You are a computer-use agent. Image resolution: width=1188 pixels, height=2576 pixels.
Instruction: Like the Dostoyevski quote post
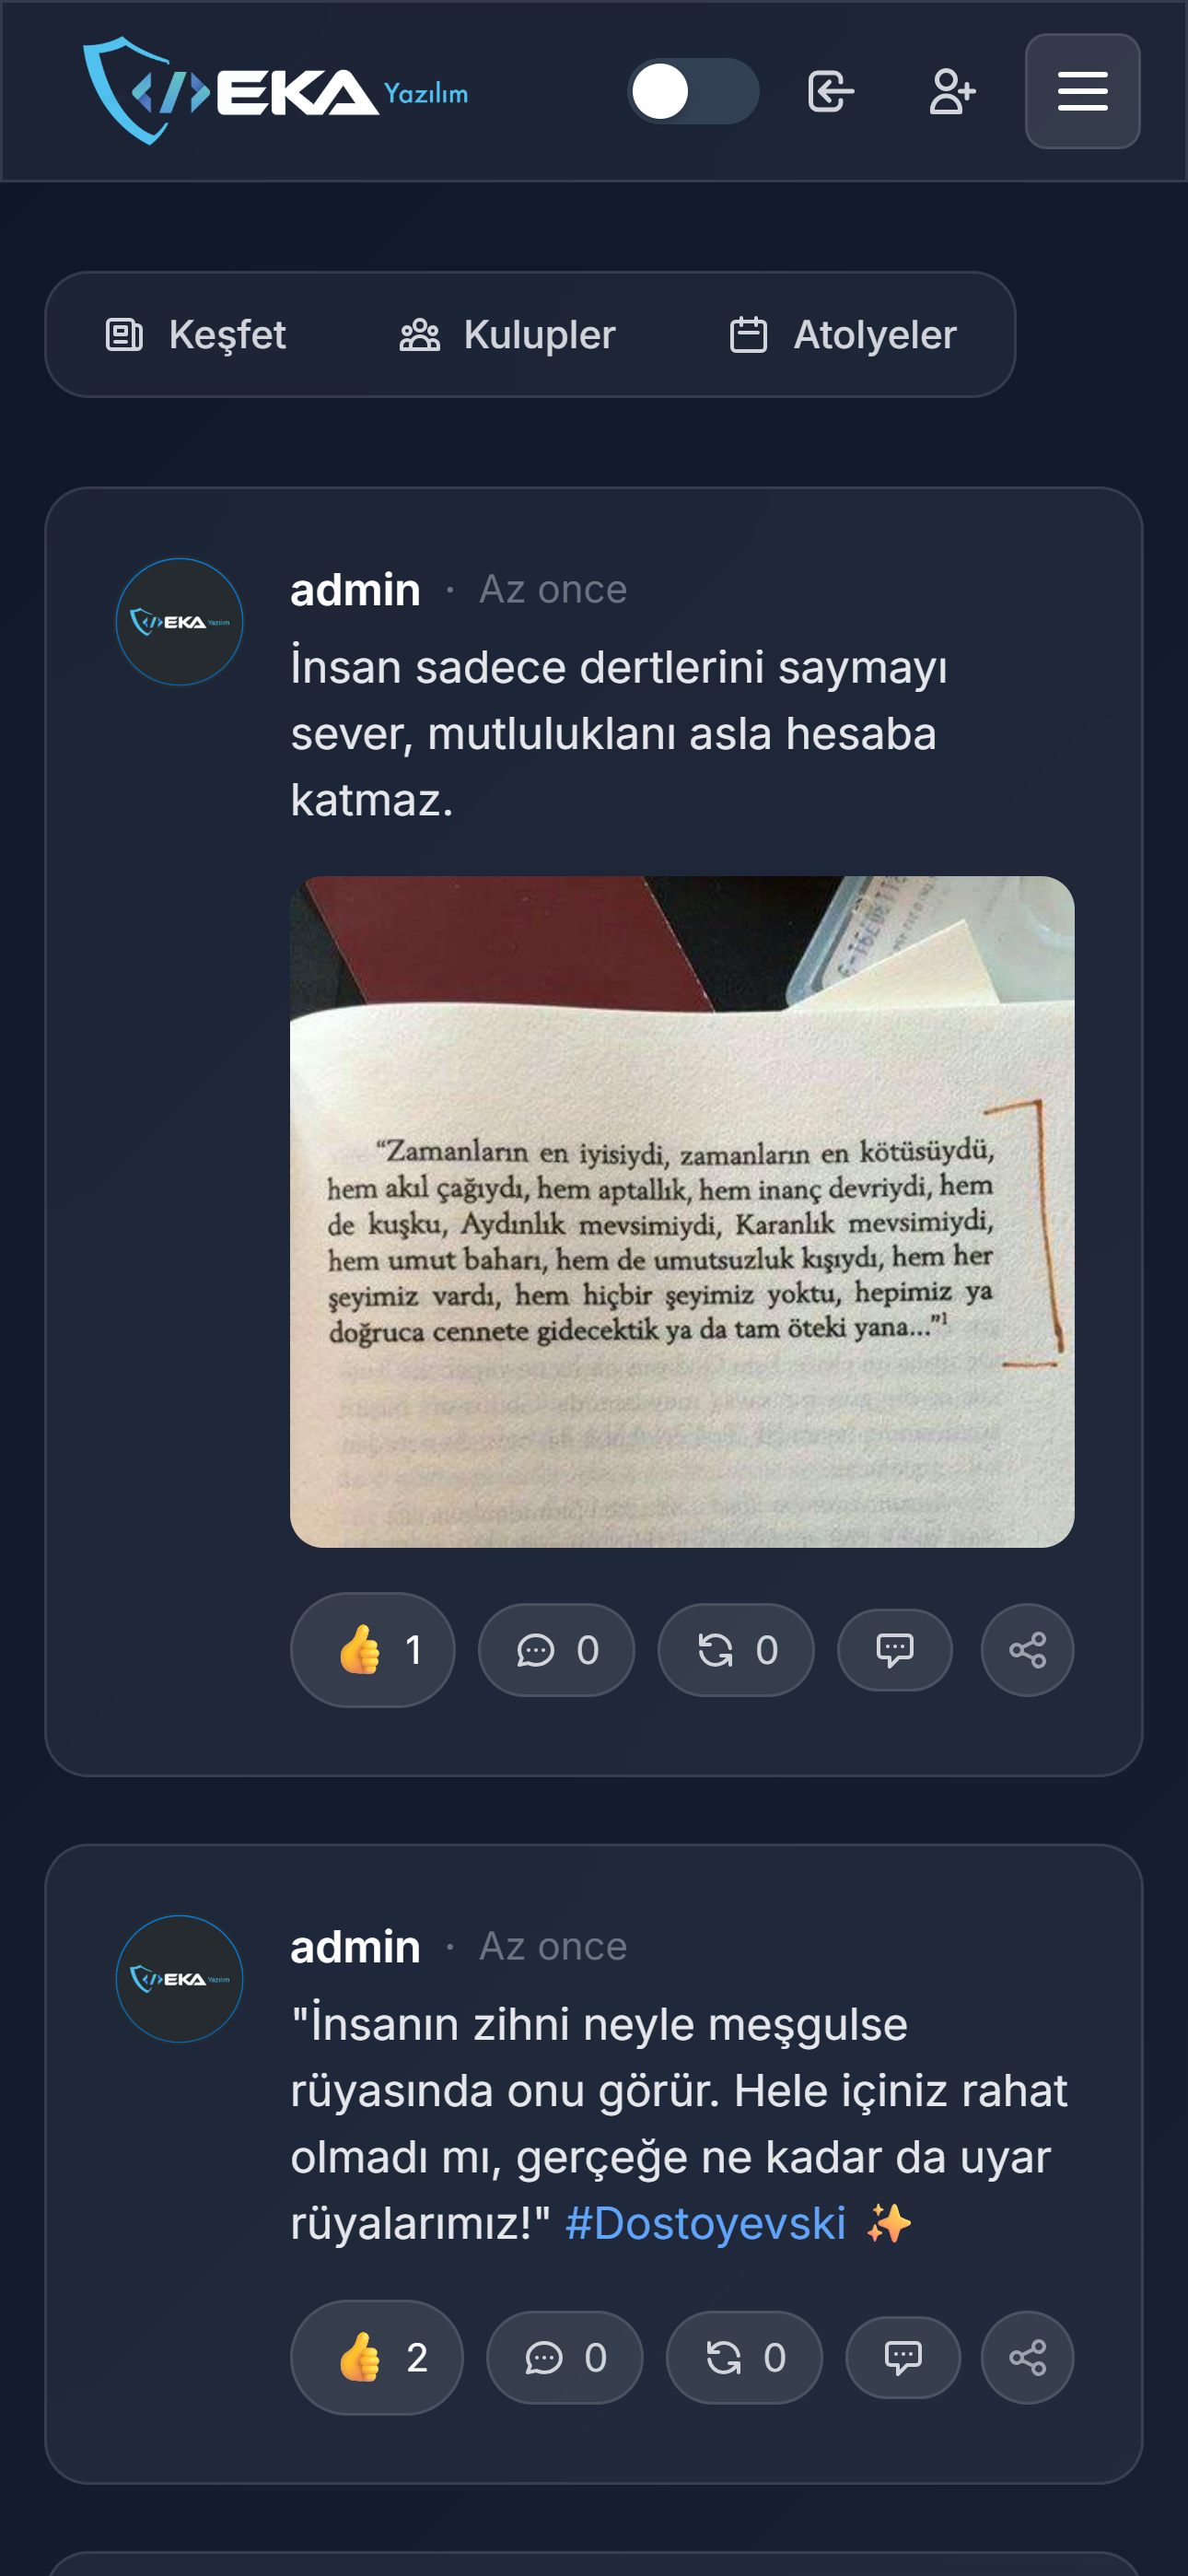tap(377, 2357)
